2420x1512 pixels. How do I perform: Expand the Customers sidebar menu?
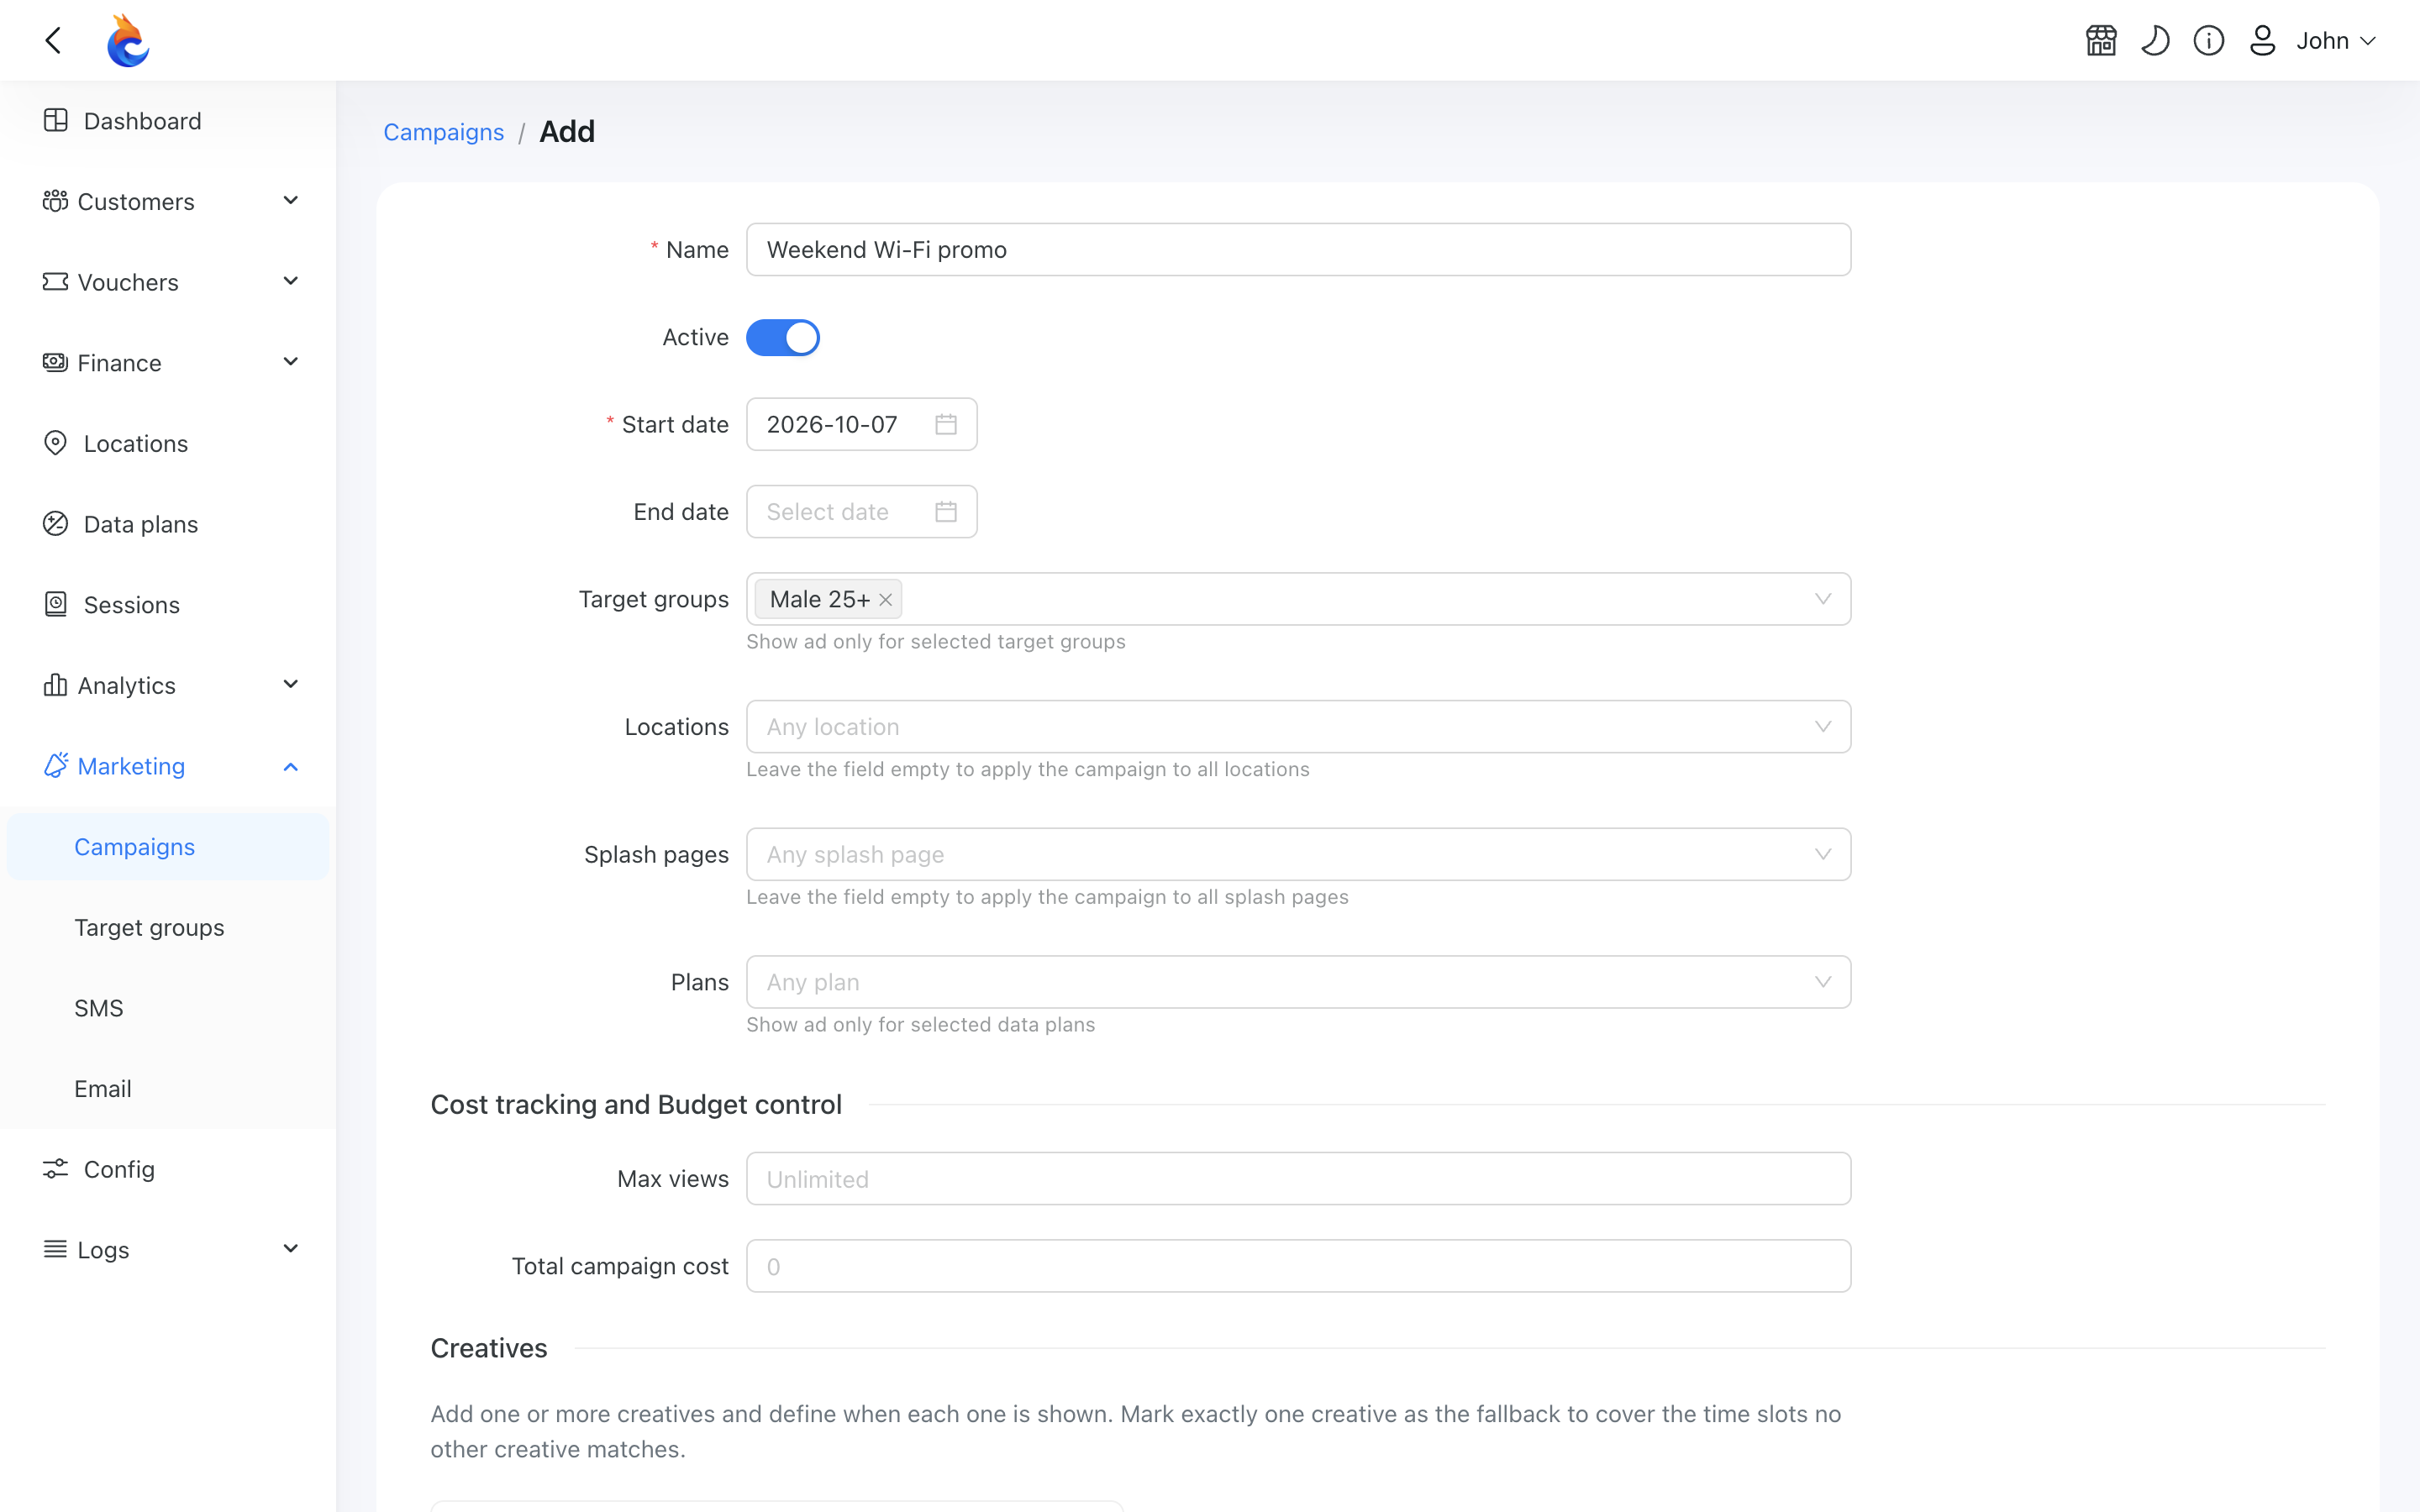(168, 202)
